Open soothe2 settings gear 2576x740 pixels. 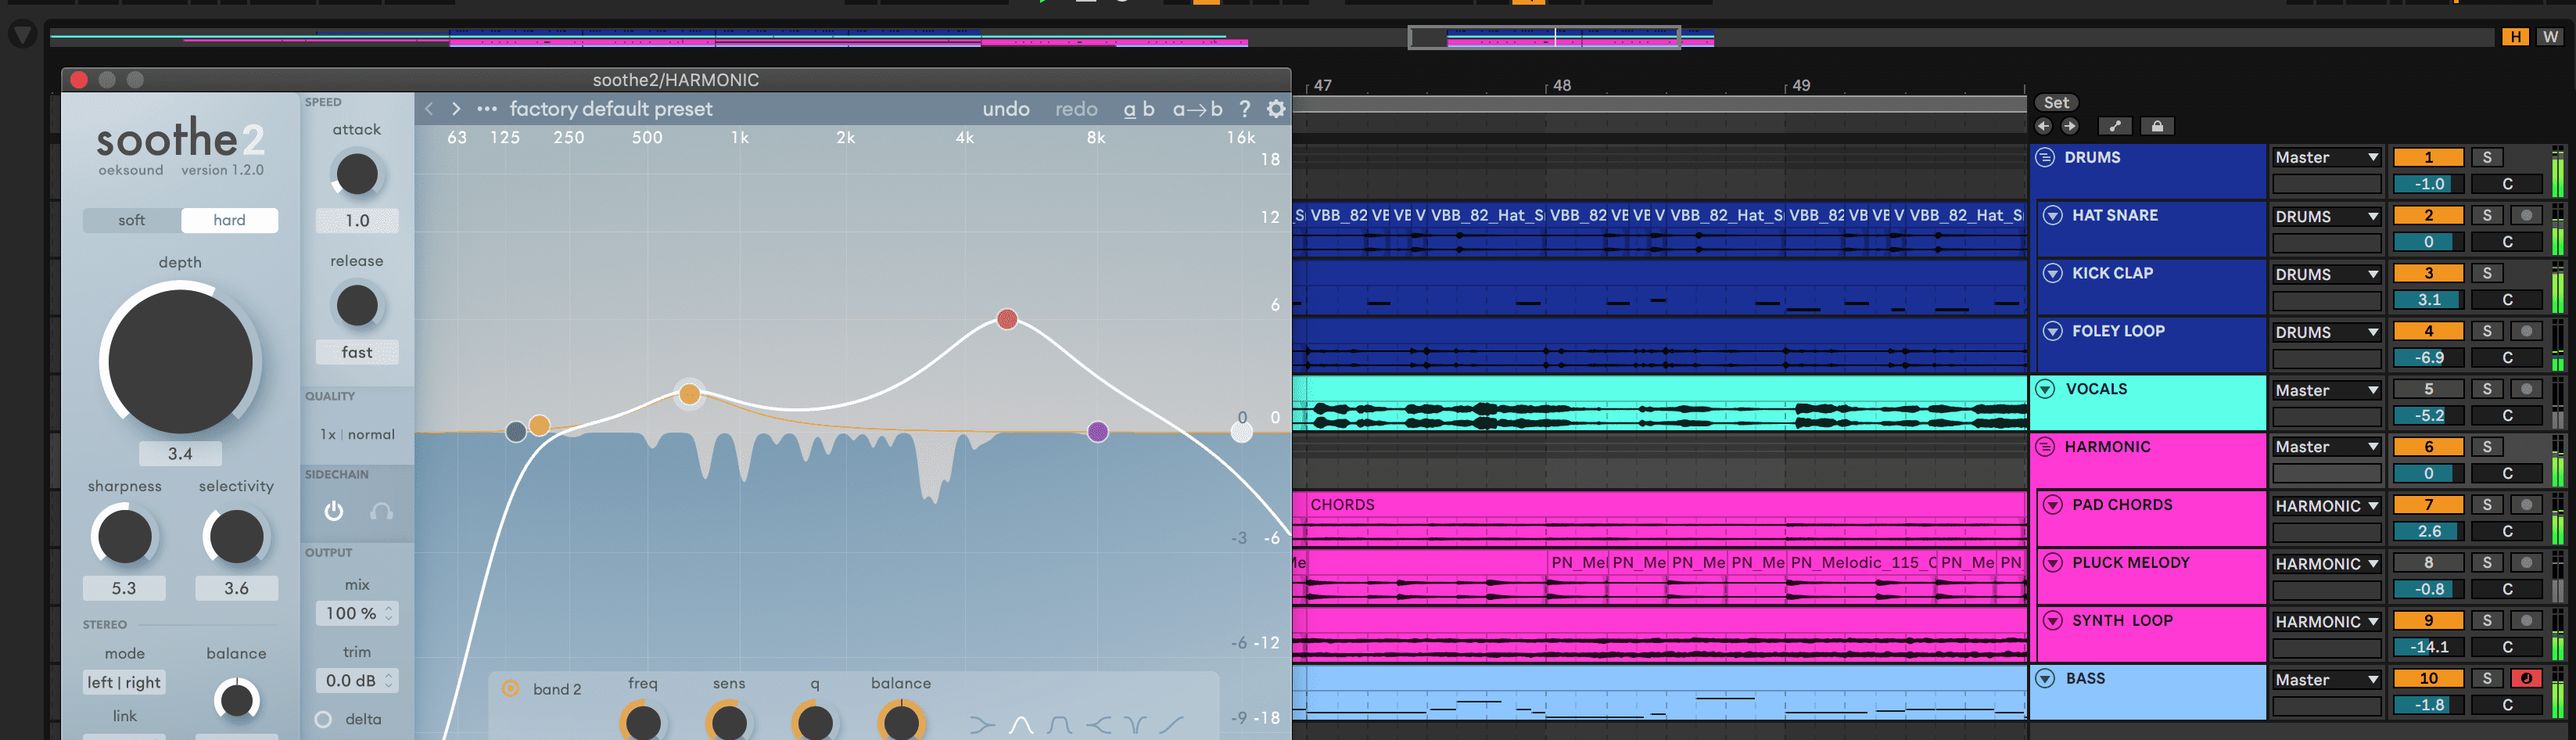tap(1276, 109)
